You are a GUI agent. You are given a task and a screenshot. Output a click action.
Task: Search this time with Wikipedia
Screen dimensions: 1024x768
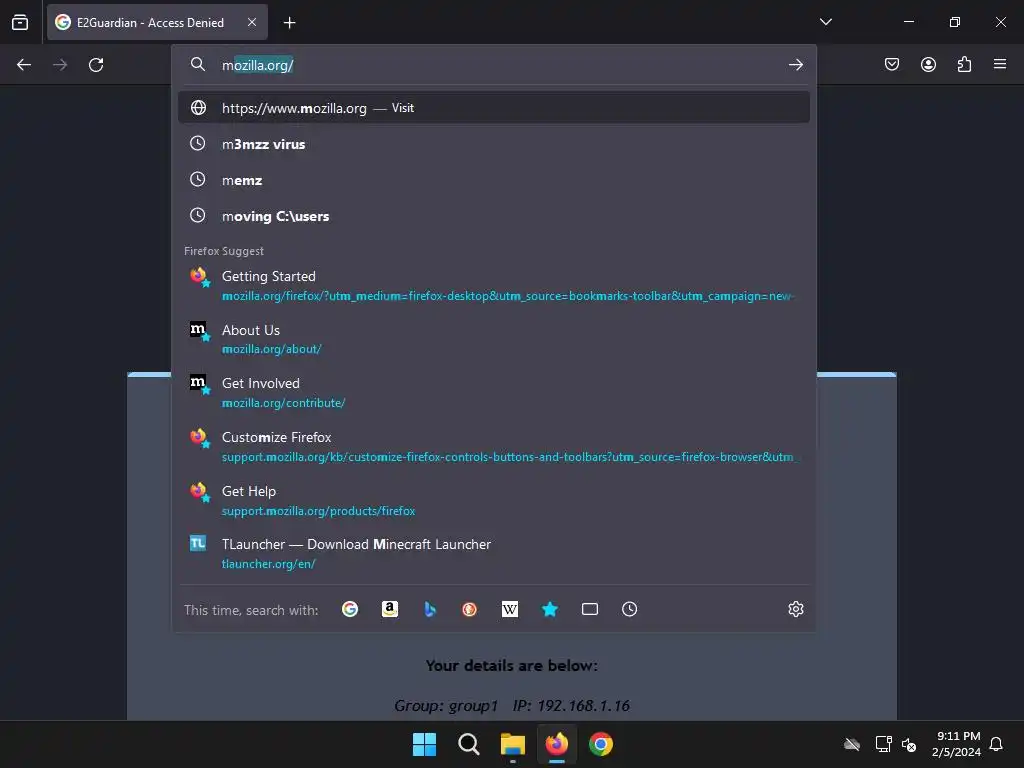coord(509,609)
